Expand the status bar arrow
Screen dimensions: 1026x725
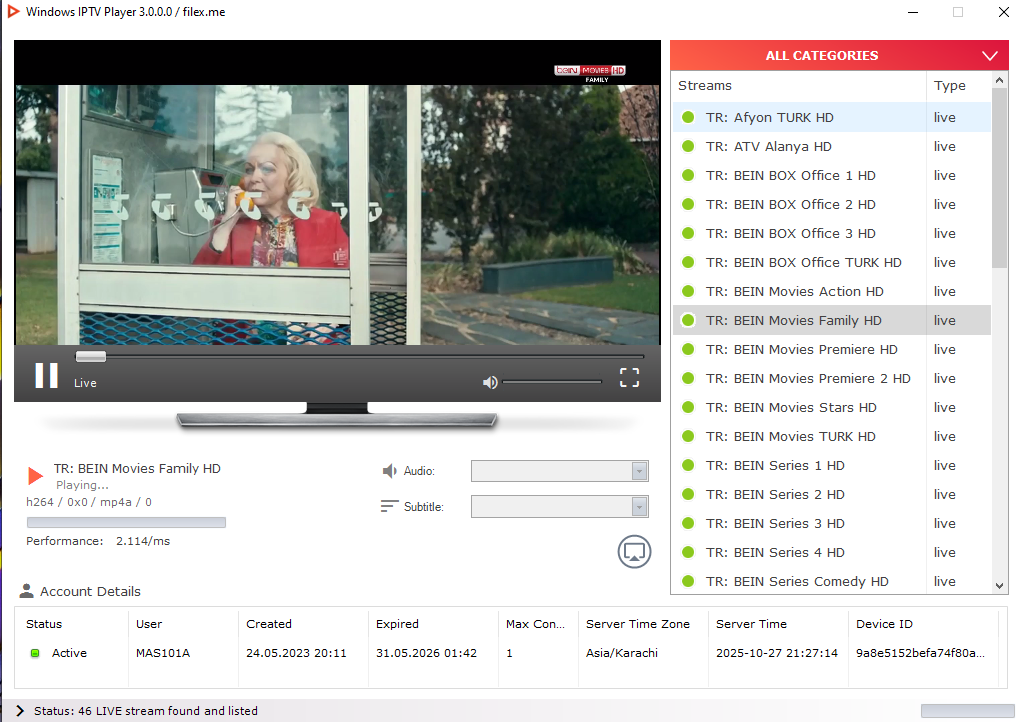tap(20, 711)
